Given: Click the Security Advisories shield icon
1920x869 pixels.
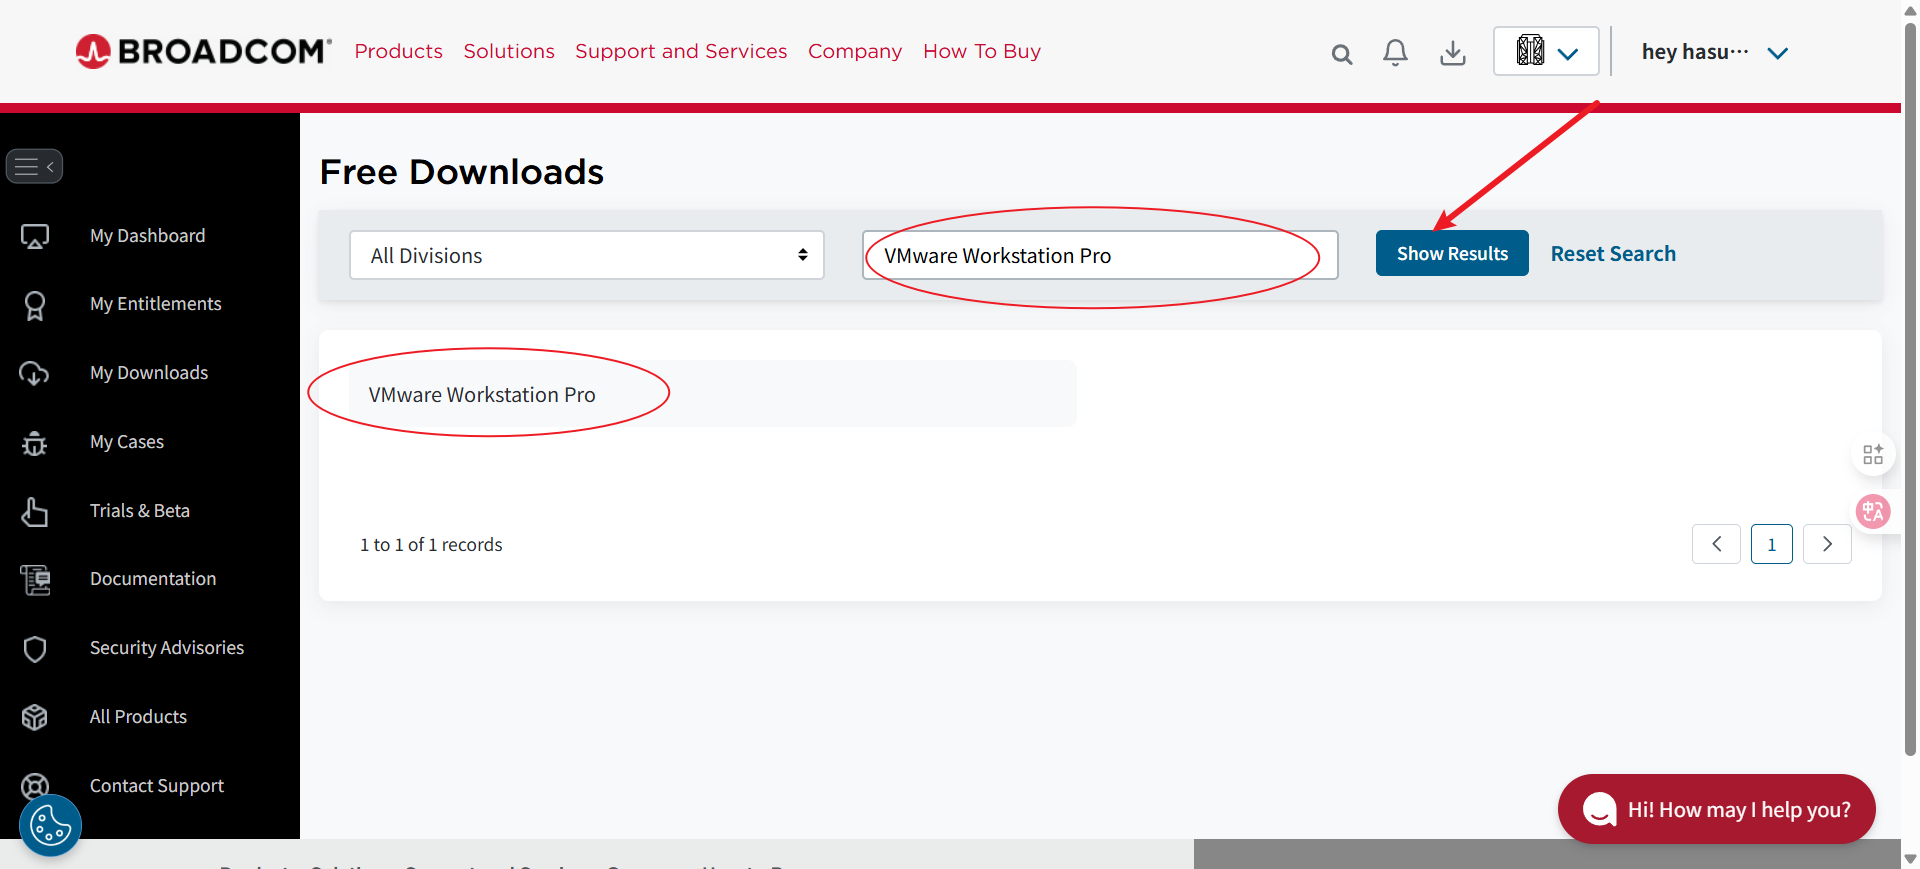Looking at the screenshot, I should pos(35,649).
